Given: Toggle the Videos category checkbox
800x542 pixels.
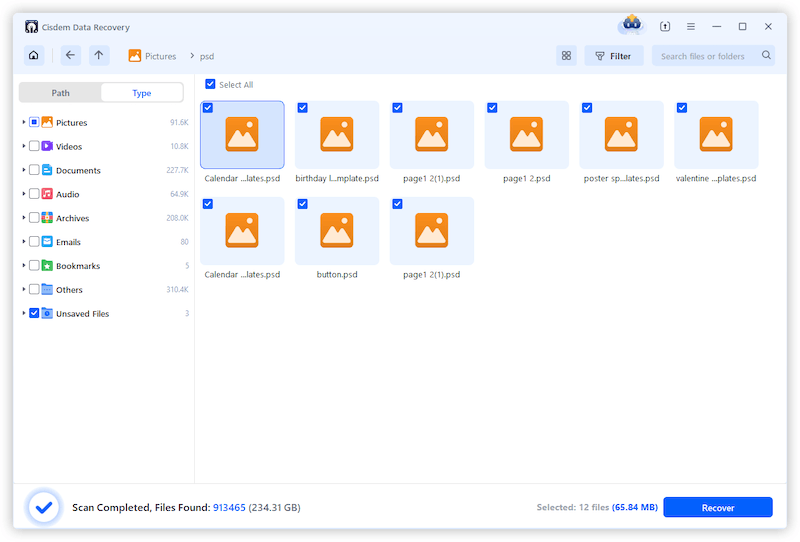Looking at the screenshot, I should coord(34,146).
